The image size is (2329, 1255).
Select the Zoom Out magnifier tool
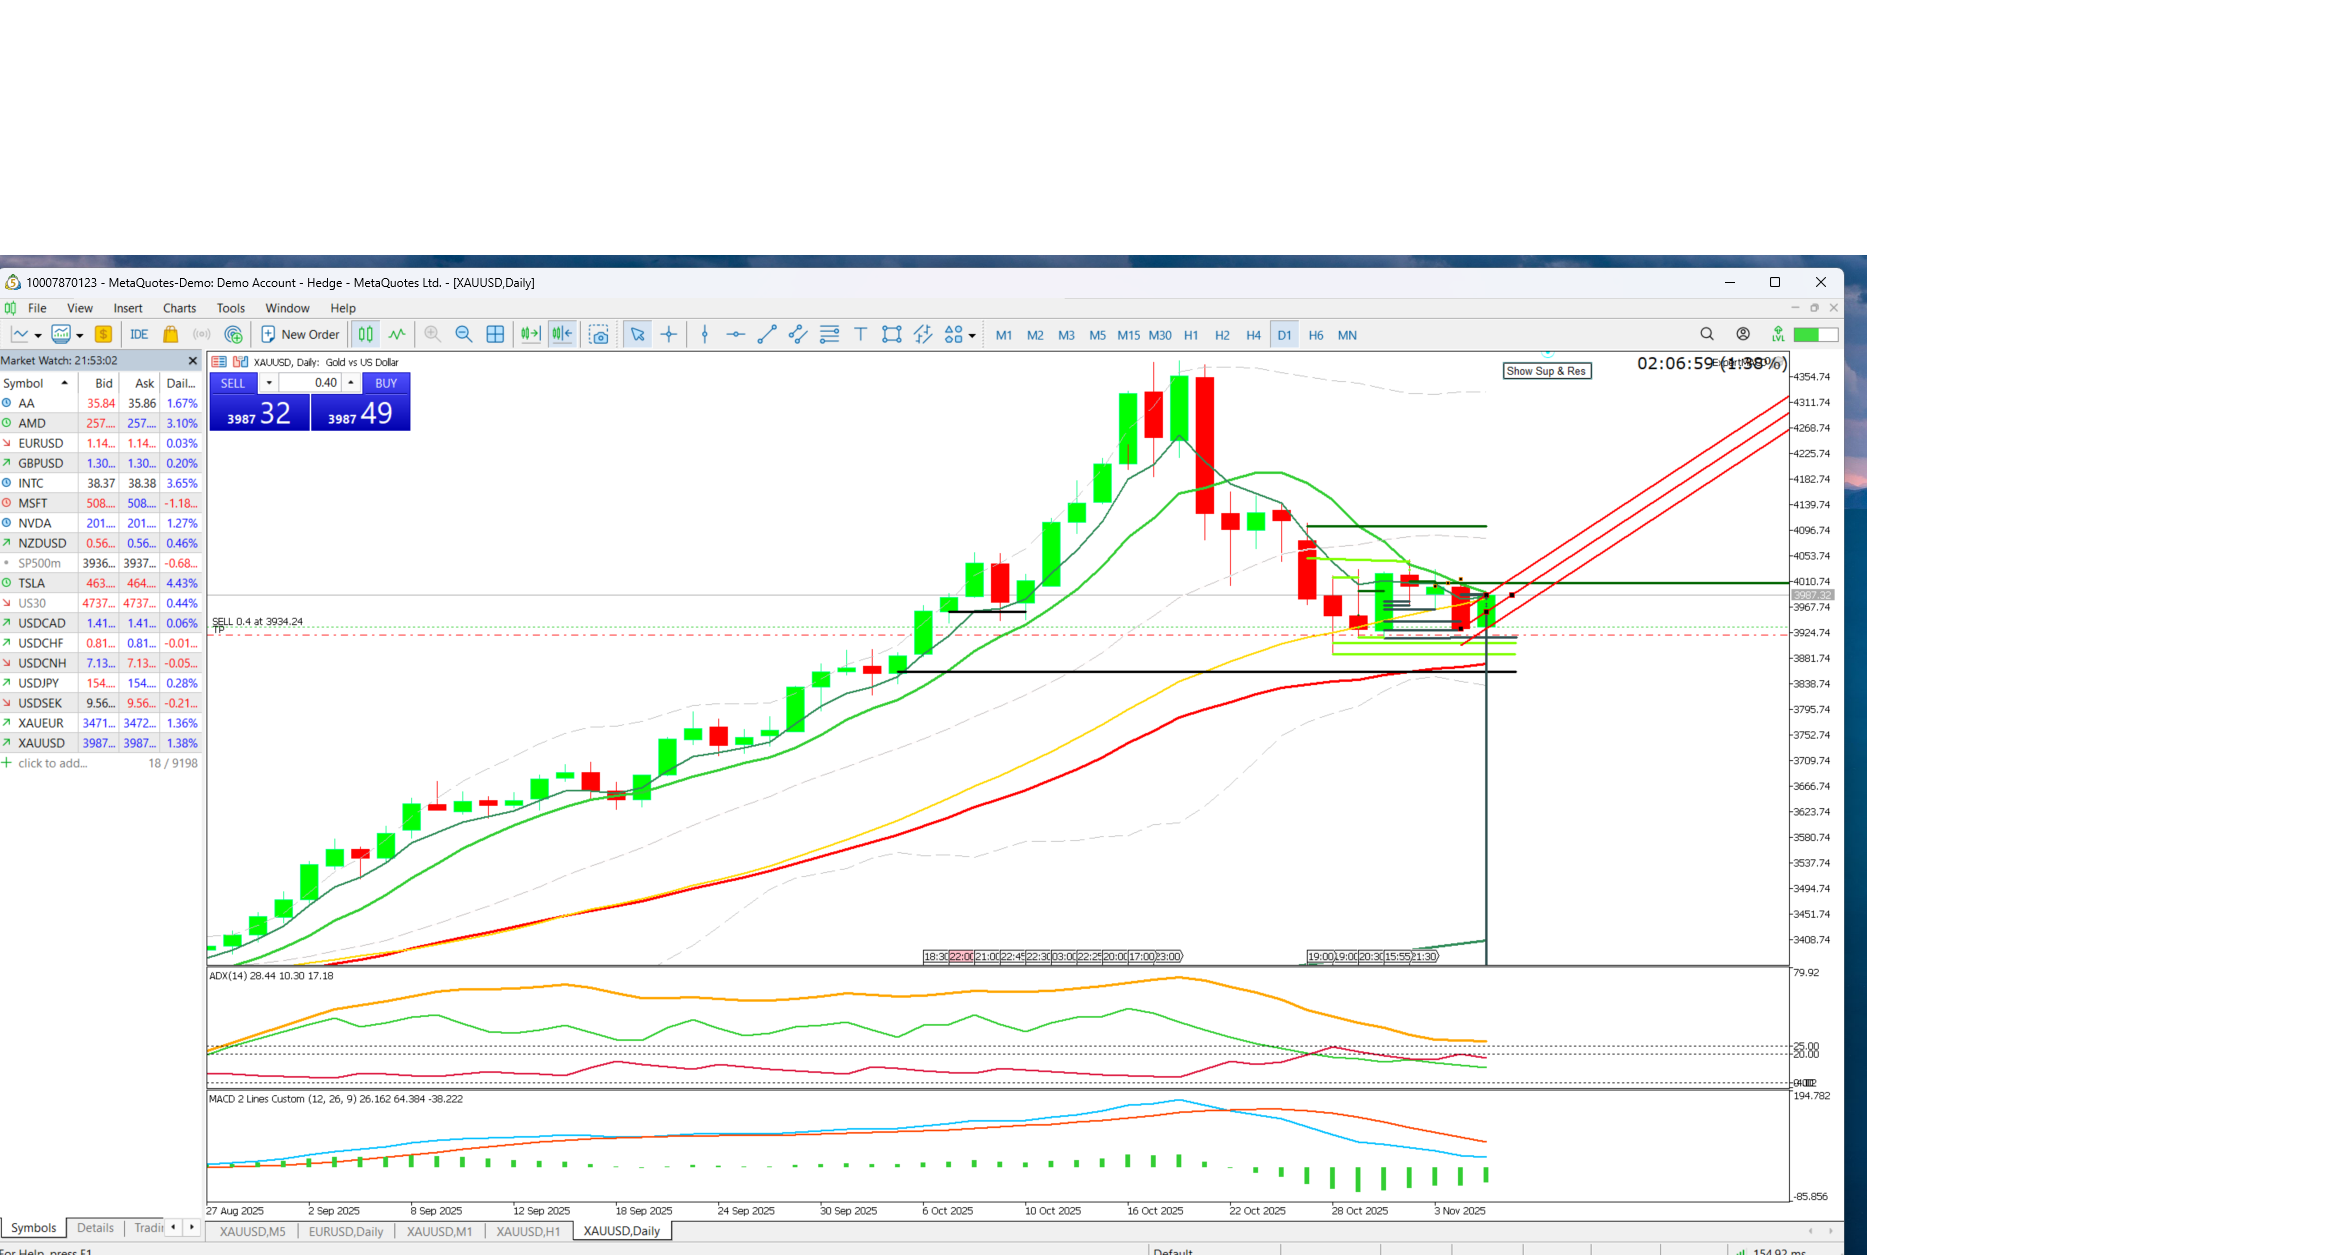pos(464,334)
